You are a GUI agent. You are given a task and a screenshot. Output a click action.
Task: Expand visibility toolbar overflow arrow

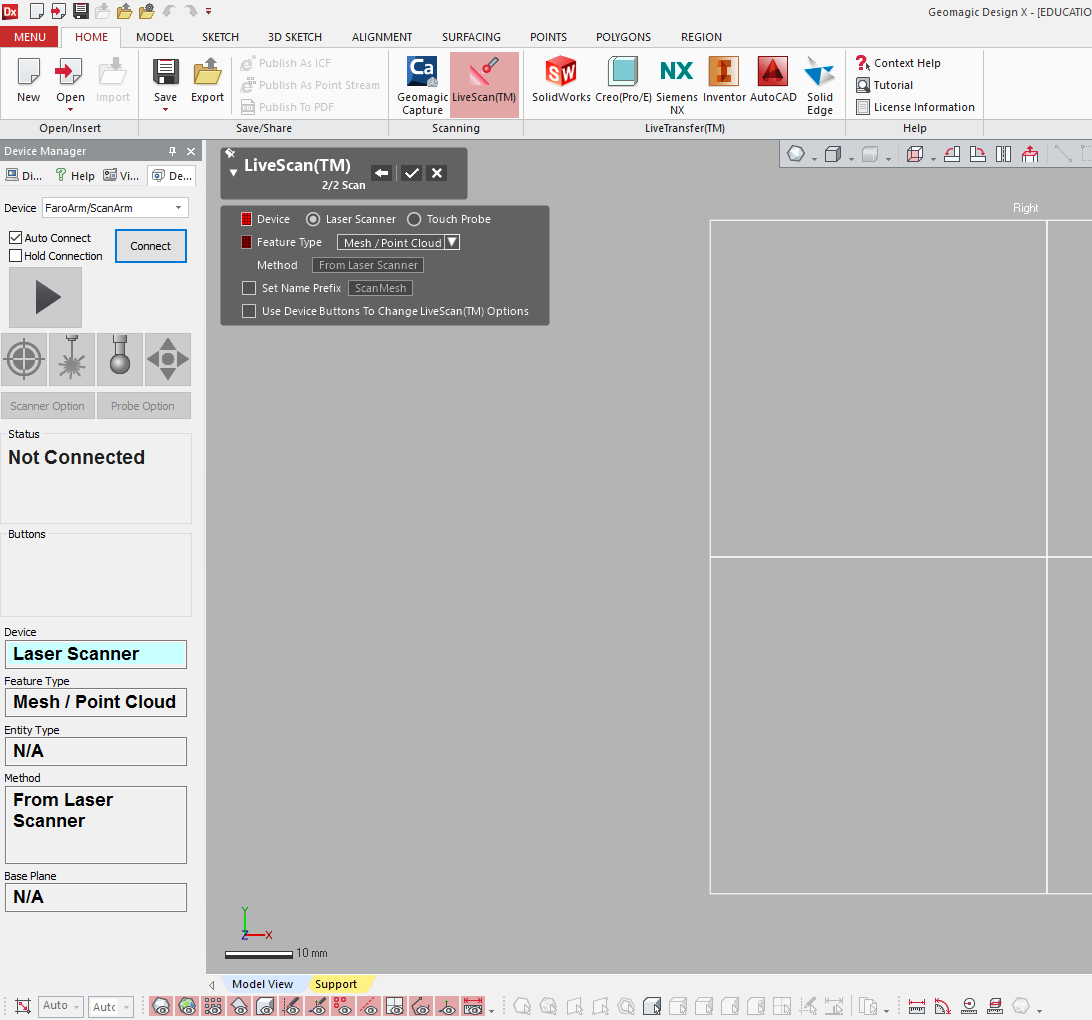492,1010
